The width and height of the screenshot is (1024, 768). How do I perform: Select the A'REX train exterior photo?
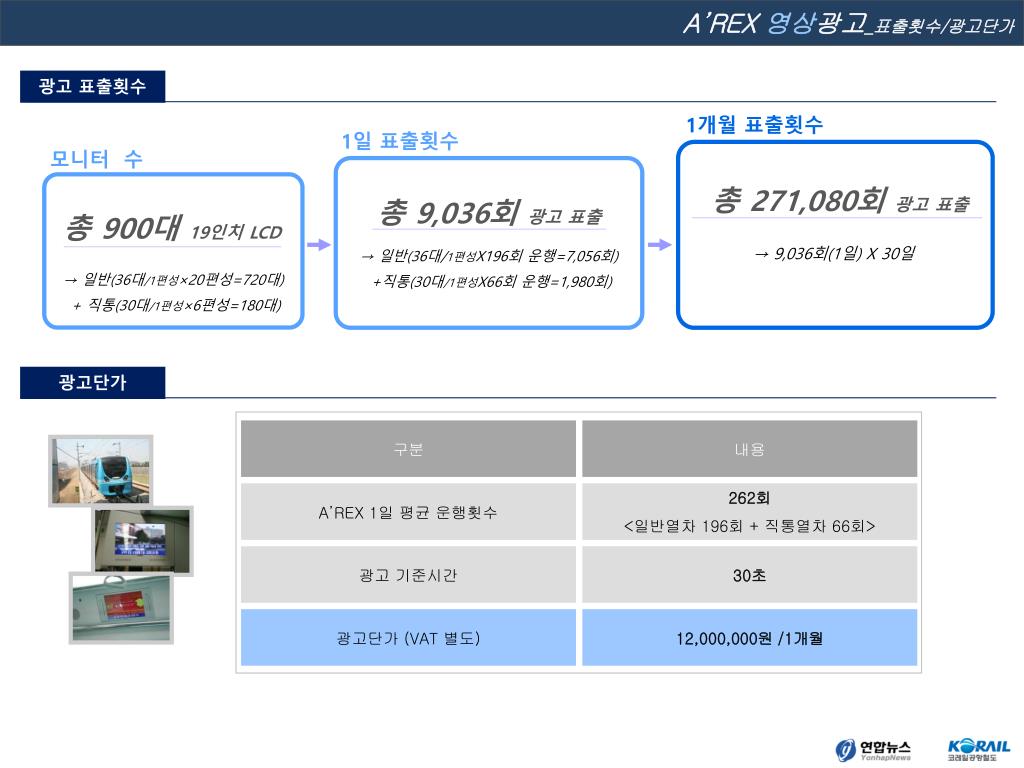point(101,471)
